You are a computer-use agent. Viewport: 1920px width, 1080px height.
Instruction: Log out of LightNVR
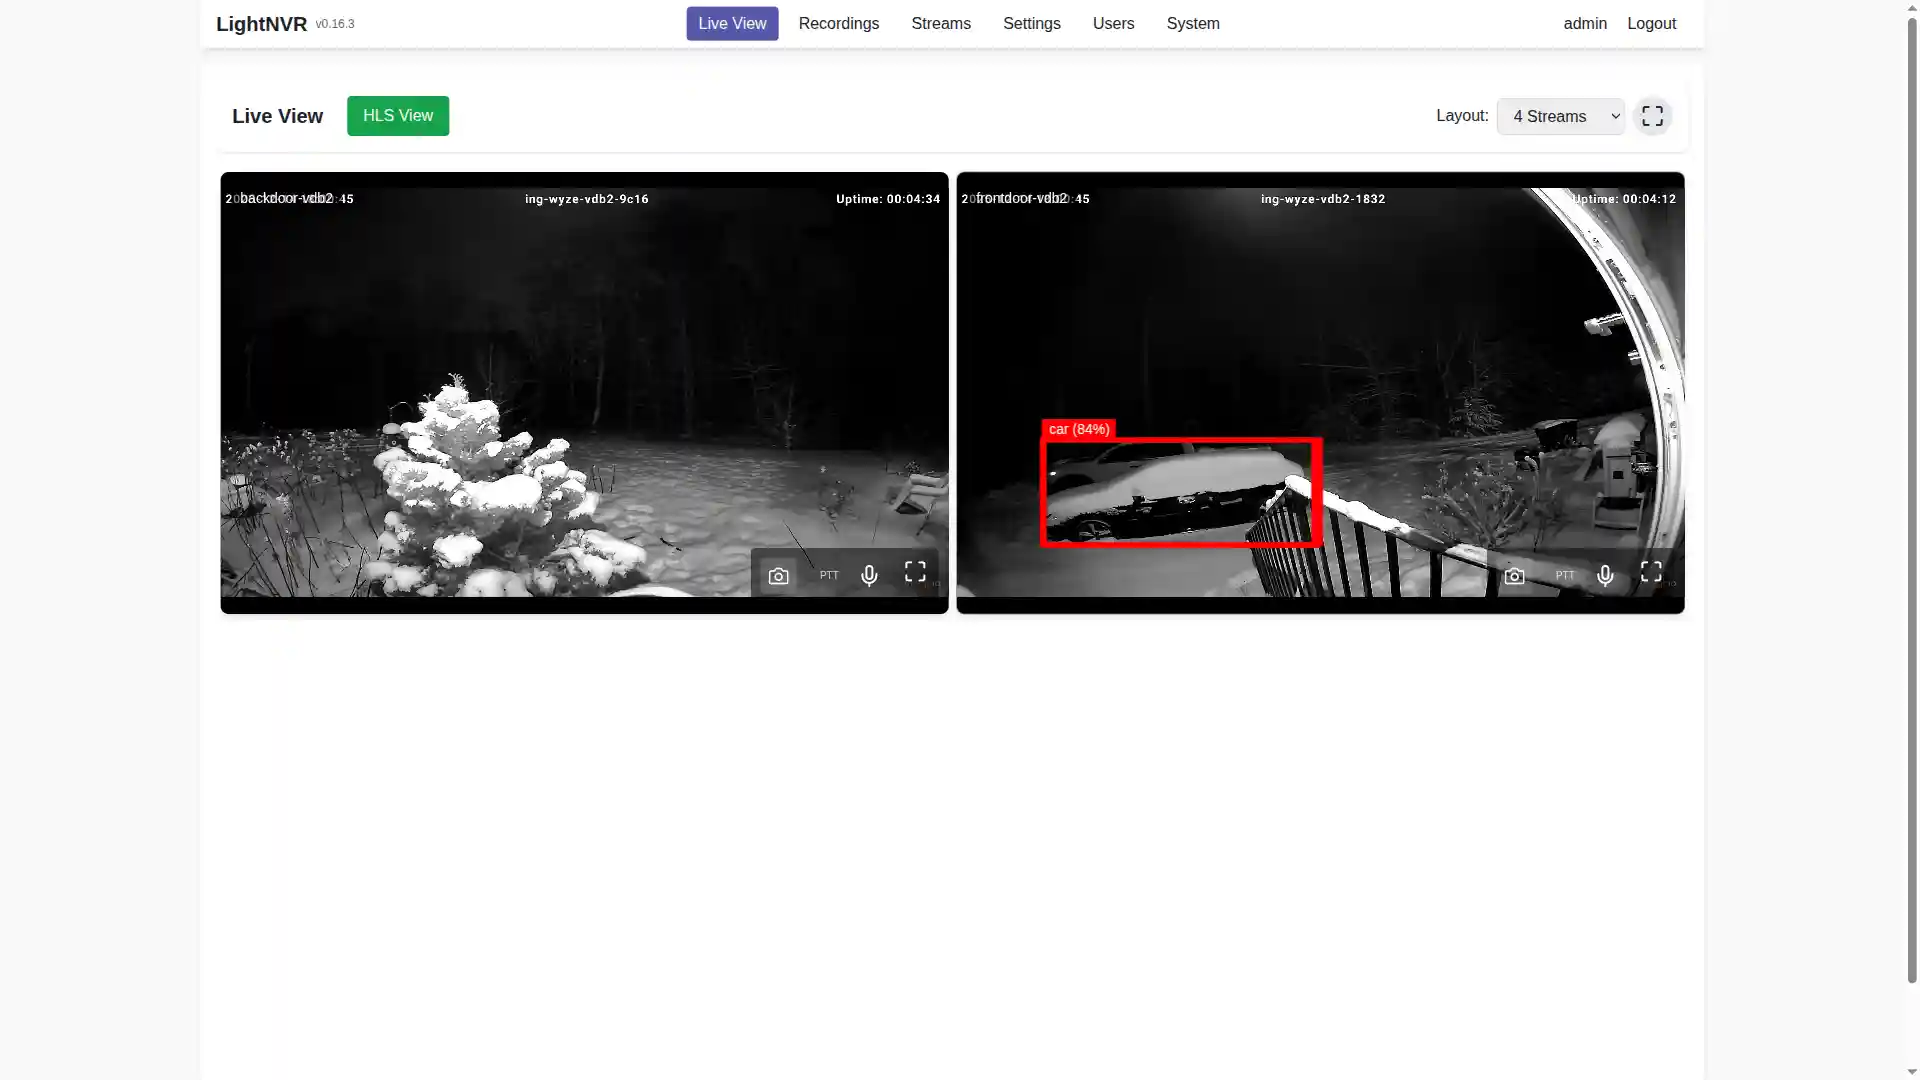tap(1652, 23)
